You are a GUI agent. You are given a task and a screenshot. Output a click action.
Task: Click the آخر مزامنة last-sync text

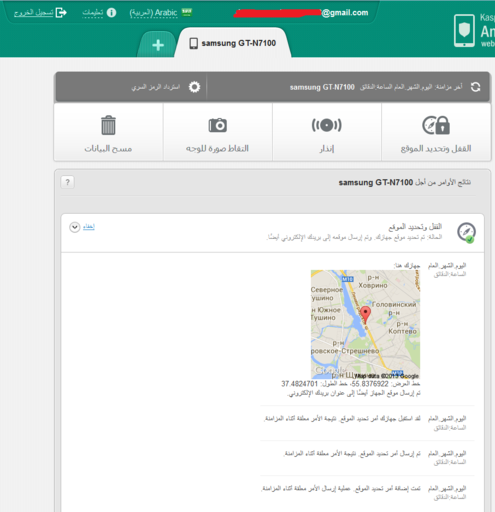pos(411,87)
